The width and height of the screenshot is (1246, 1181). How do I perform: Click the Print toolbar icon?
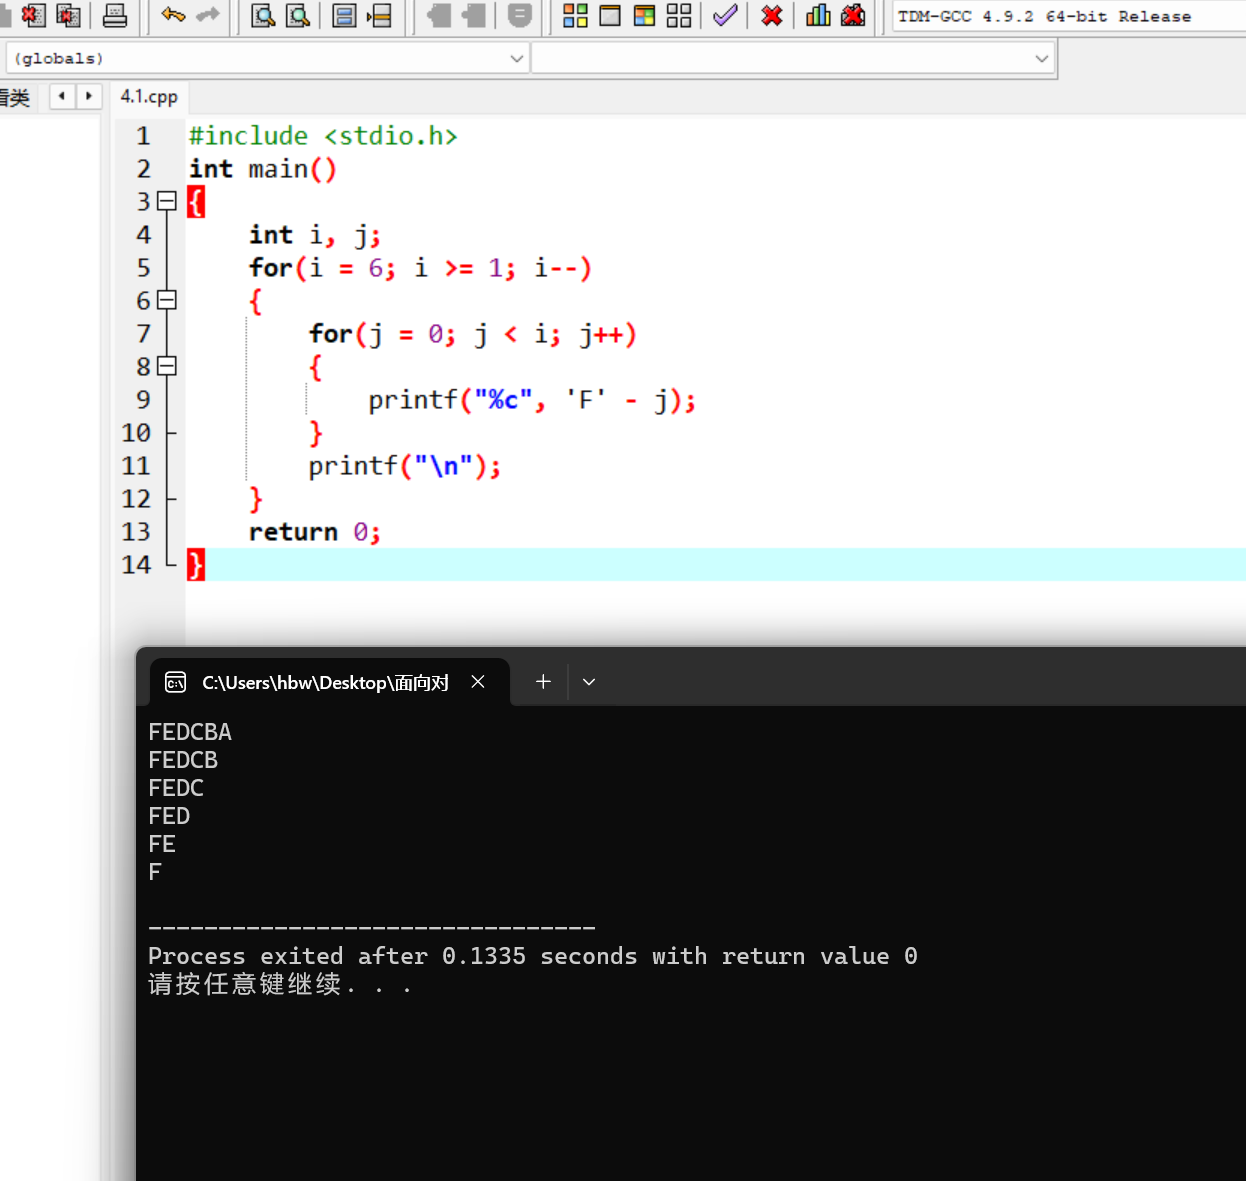(x=115, y=15)
